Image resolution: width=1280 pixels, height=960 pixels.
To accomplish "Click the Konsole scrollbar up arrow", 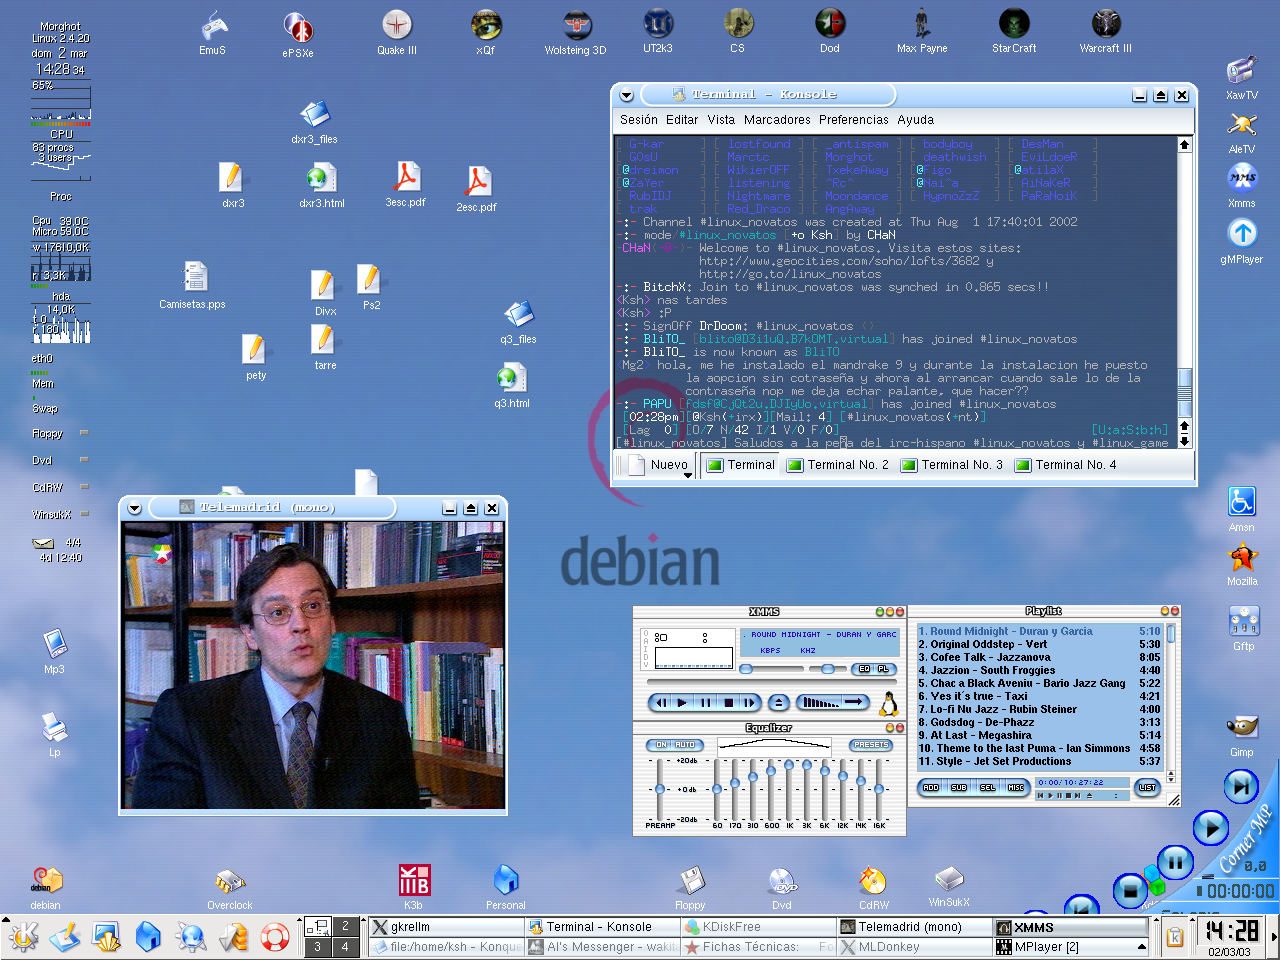I will click(x=1185, y=145).
